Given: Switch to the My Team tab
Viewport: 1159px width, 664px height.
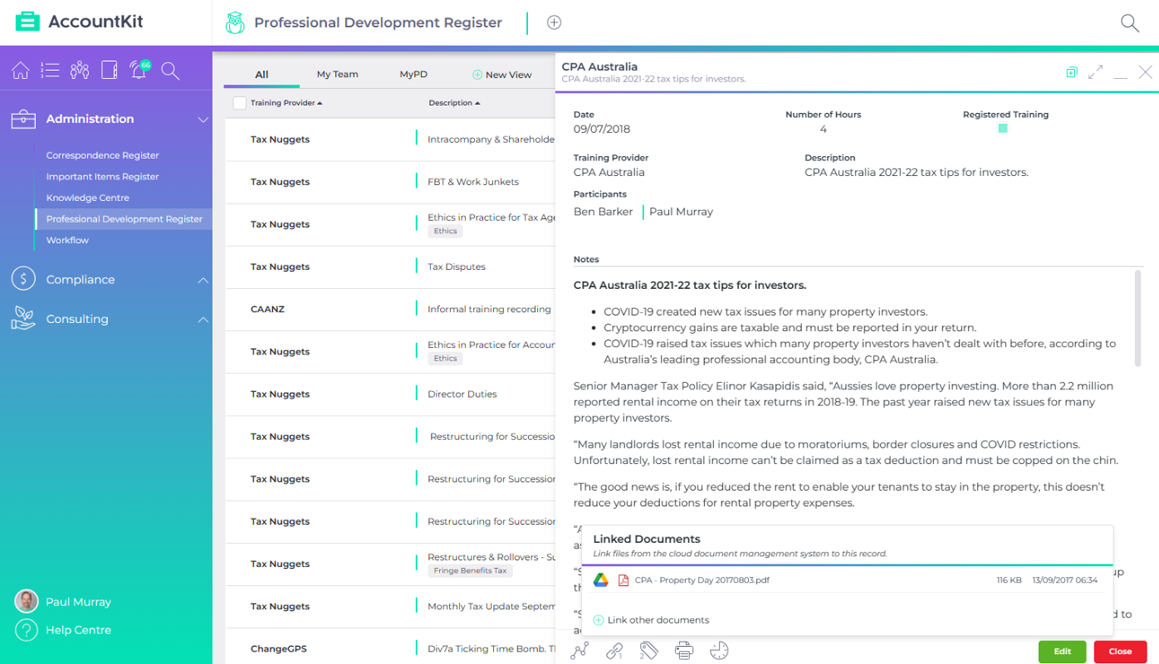Looking at the screenshot, I should pyautogui.click(x=337, y=74).
